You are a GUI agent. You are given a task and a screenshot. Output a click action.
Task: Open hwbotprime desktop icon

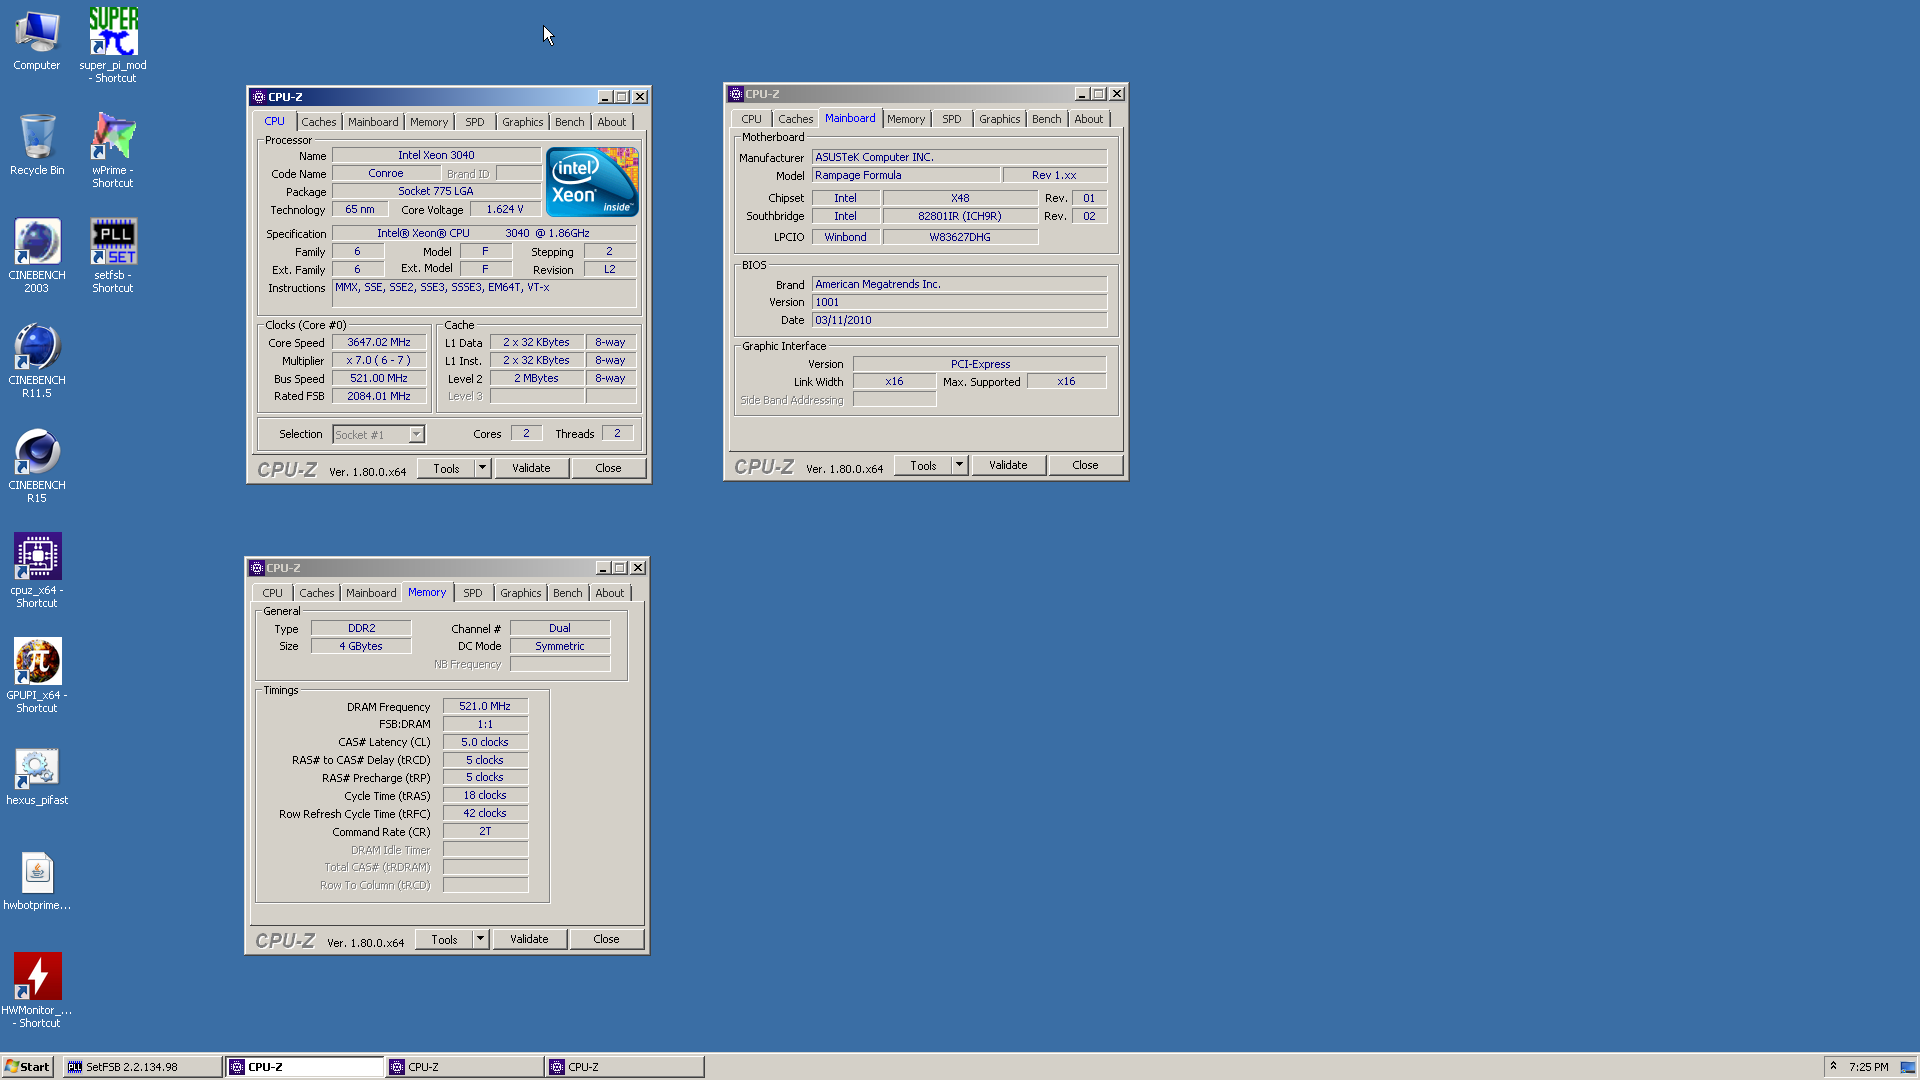[x=37, y=881]
